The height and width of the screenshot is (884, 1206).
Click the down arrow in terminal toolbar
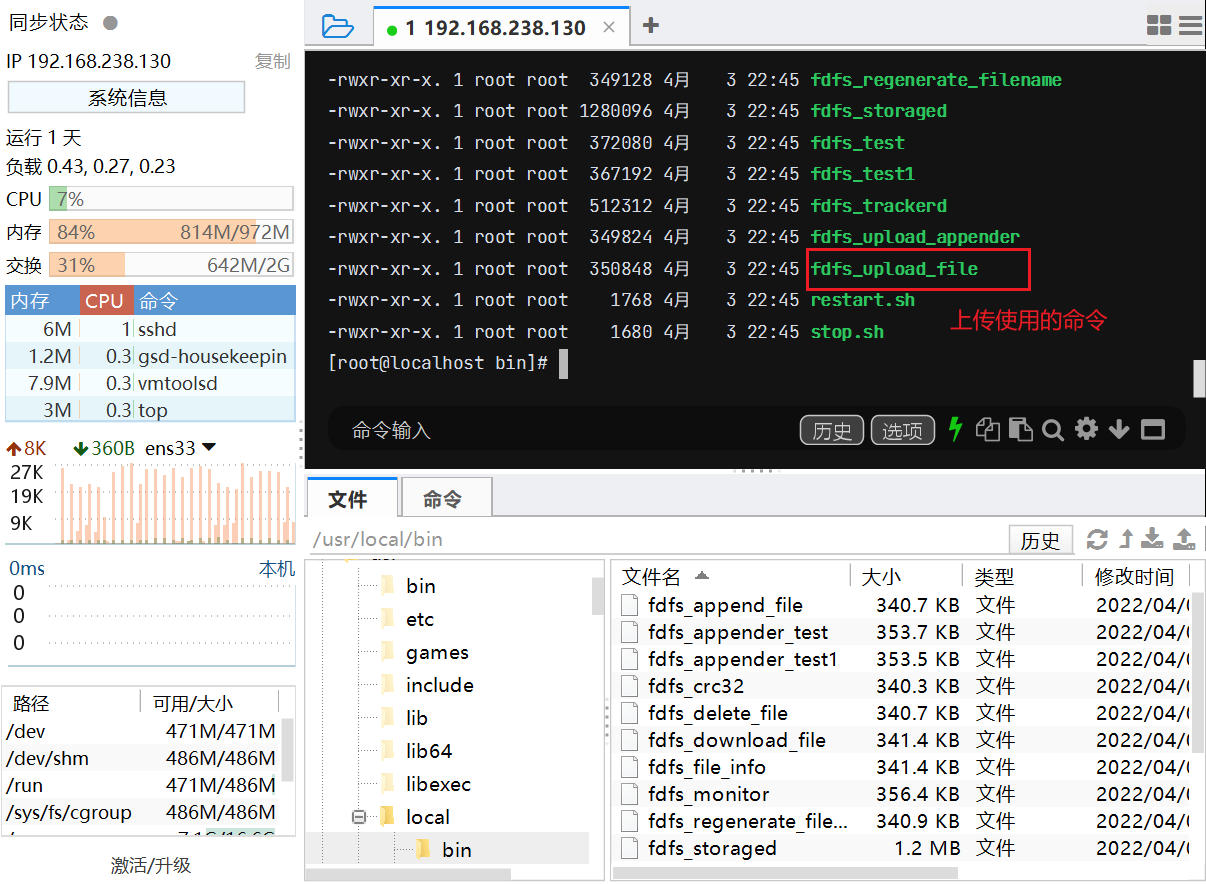click(1119, 430)
